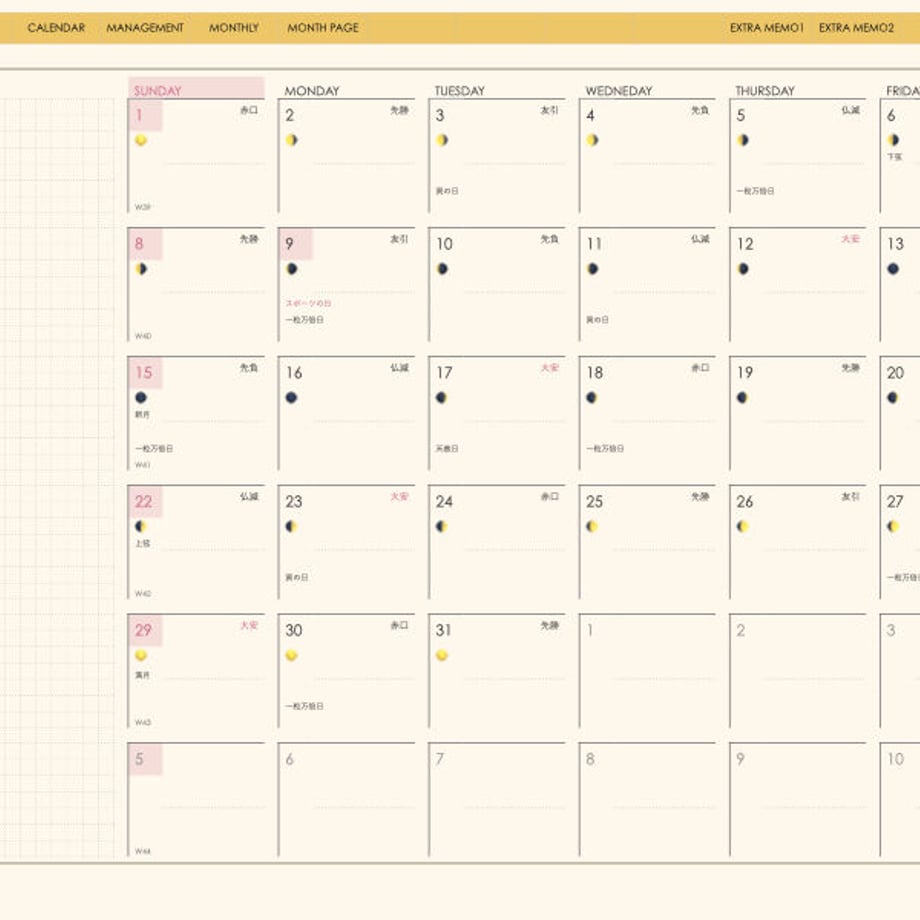Screen dimensions: 920x920
Task: Open the day link for date 31
Action: pos(444,630)
